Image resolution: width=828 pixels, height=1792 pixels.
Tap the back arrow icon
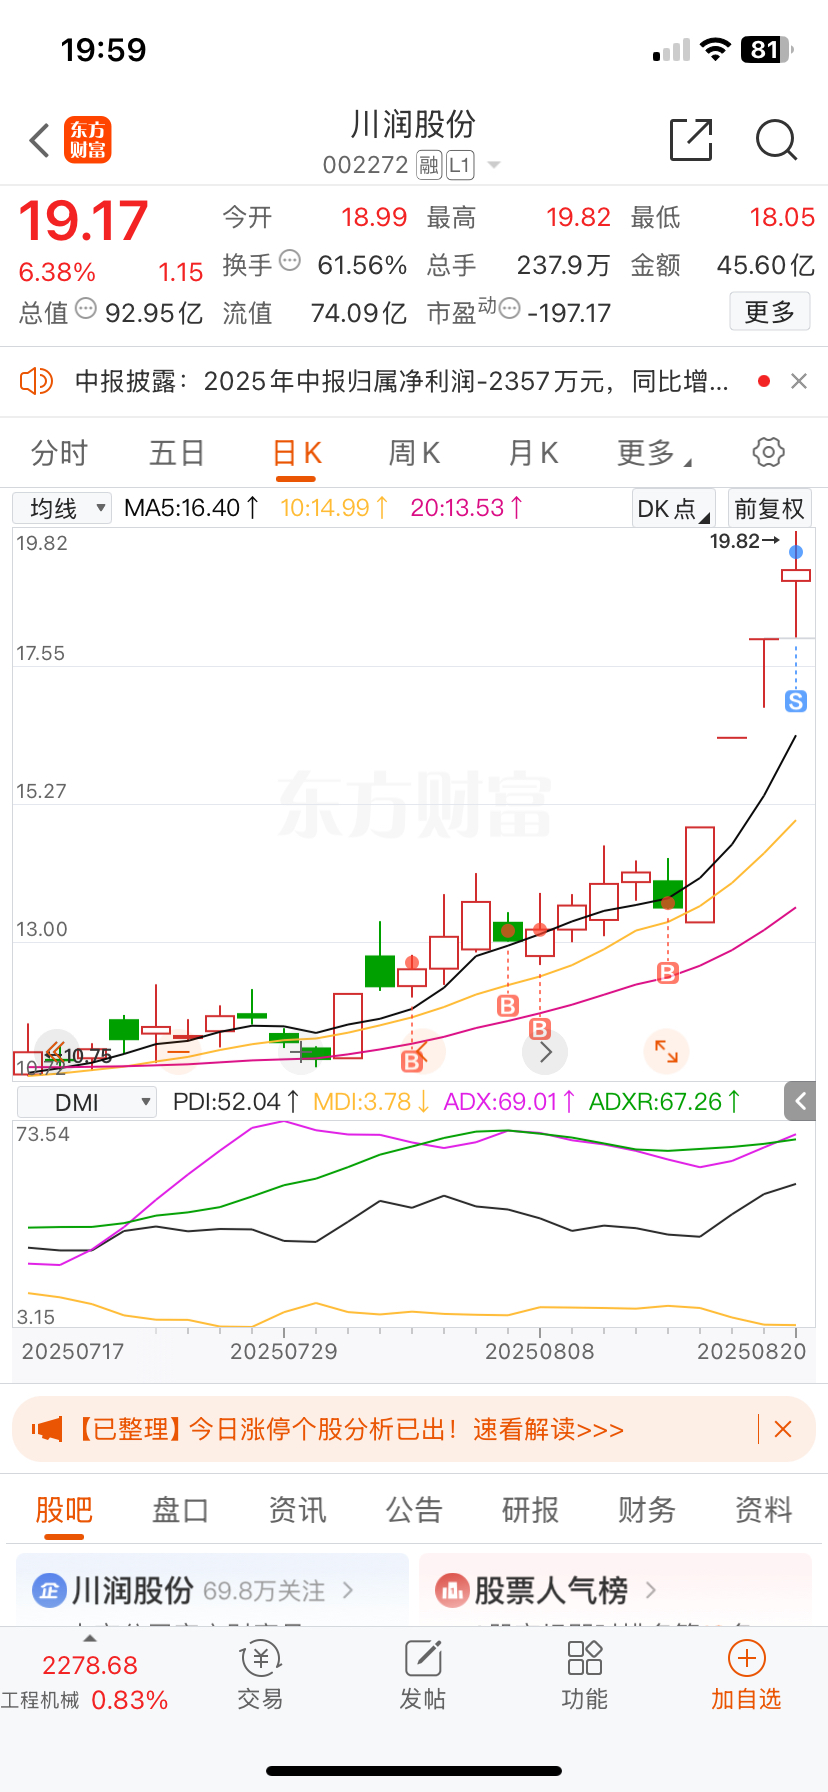[x=40, y=141]
